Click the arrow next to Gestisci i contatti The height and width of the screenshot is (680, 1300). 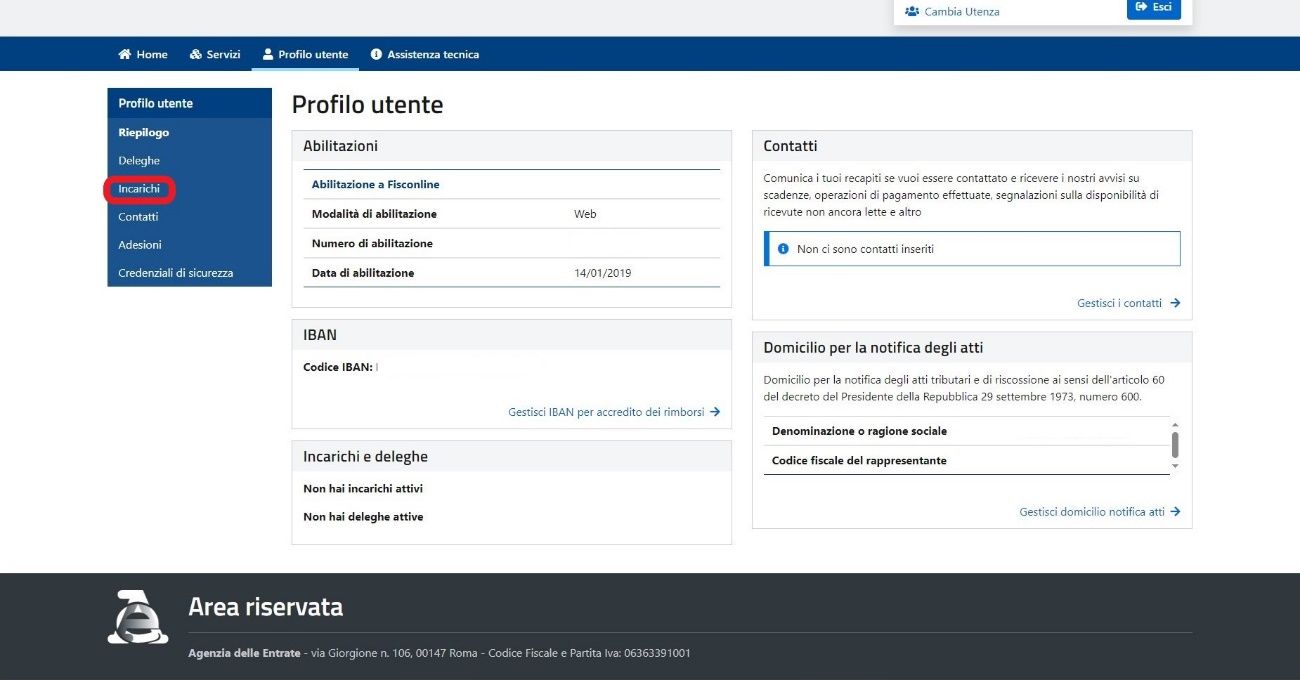click(x=1175, y=303)
